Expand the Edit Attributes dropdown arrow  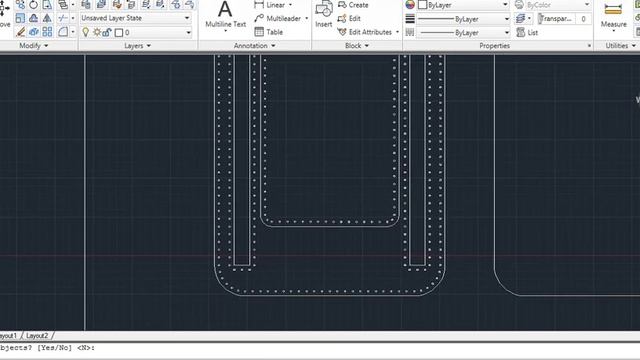coord(397,32)
